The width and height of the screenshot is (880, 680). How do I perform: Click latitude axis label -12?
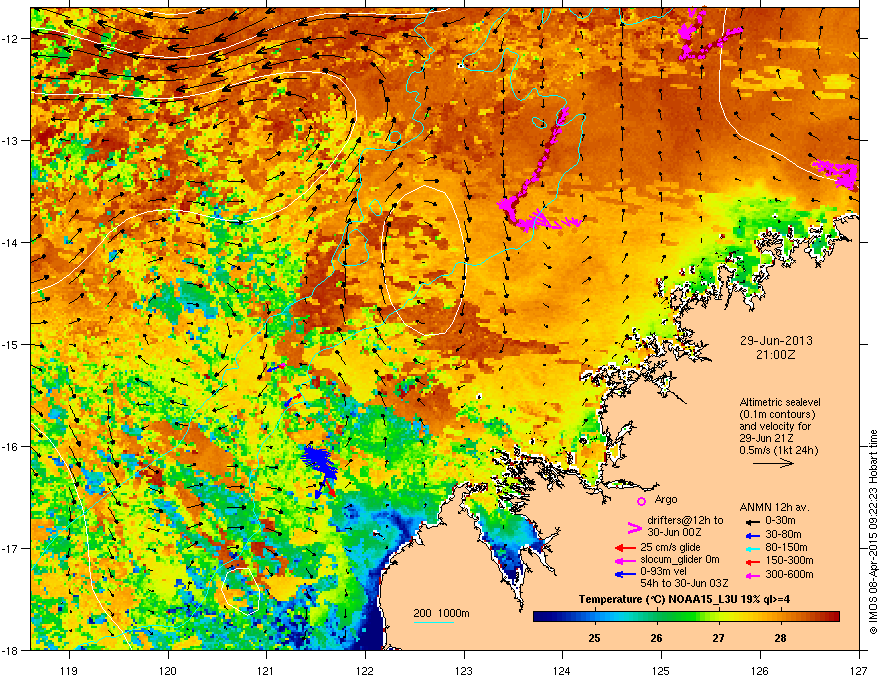pos(11,39)
